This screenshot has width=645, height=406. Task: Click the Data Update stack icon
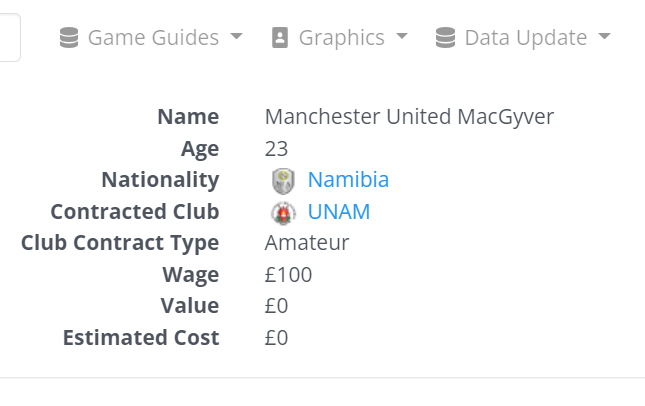445,38
